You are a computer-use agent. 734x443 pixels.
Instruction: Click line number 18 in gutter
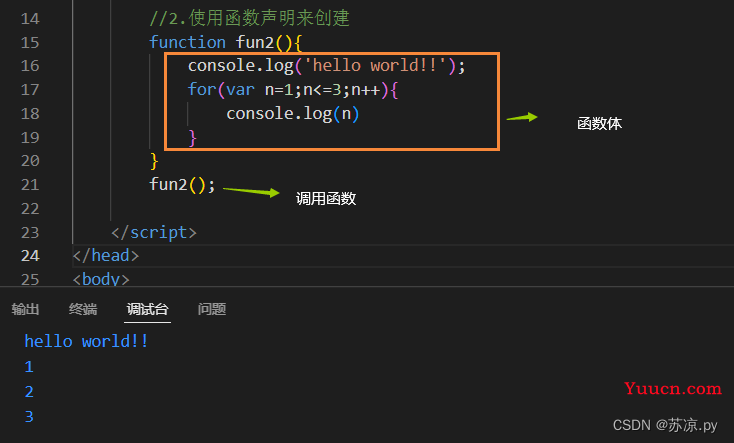(x=30, y=113)
